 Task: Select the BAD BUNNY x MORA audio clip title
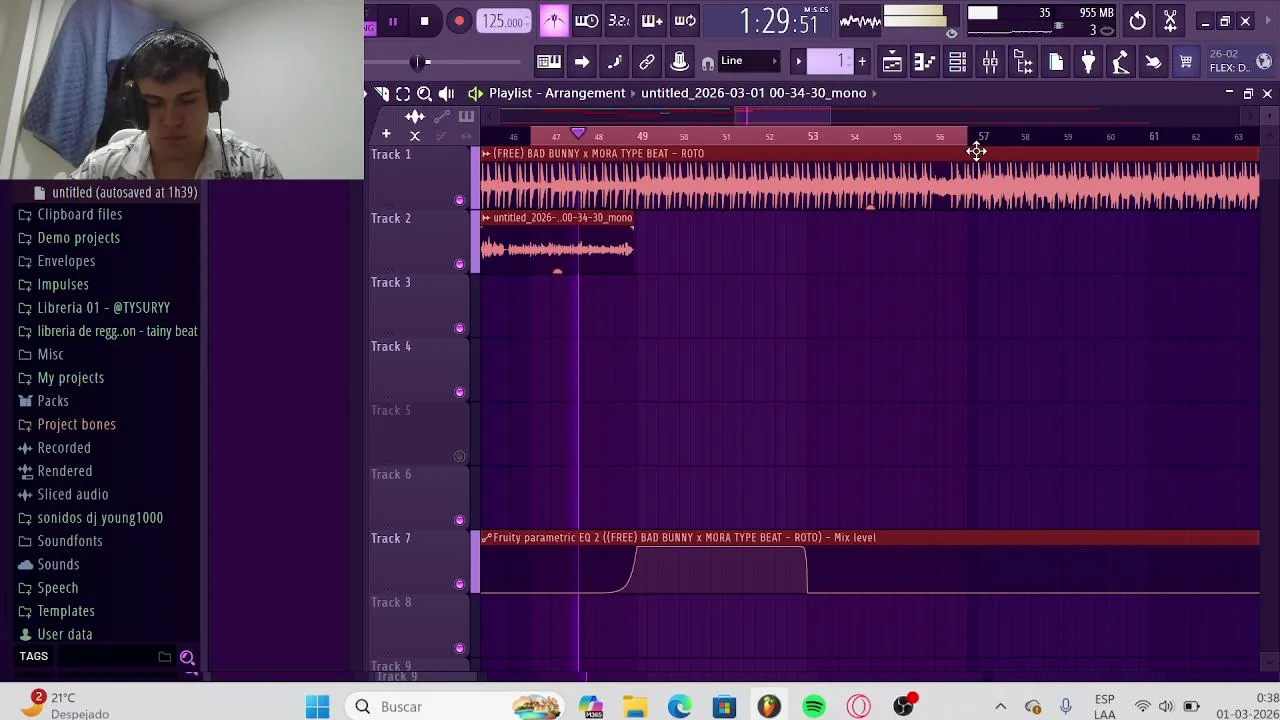click(x=598, y=154)
